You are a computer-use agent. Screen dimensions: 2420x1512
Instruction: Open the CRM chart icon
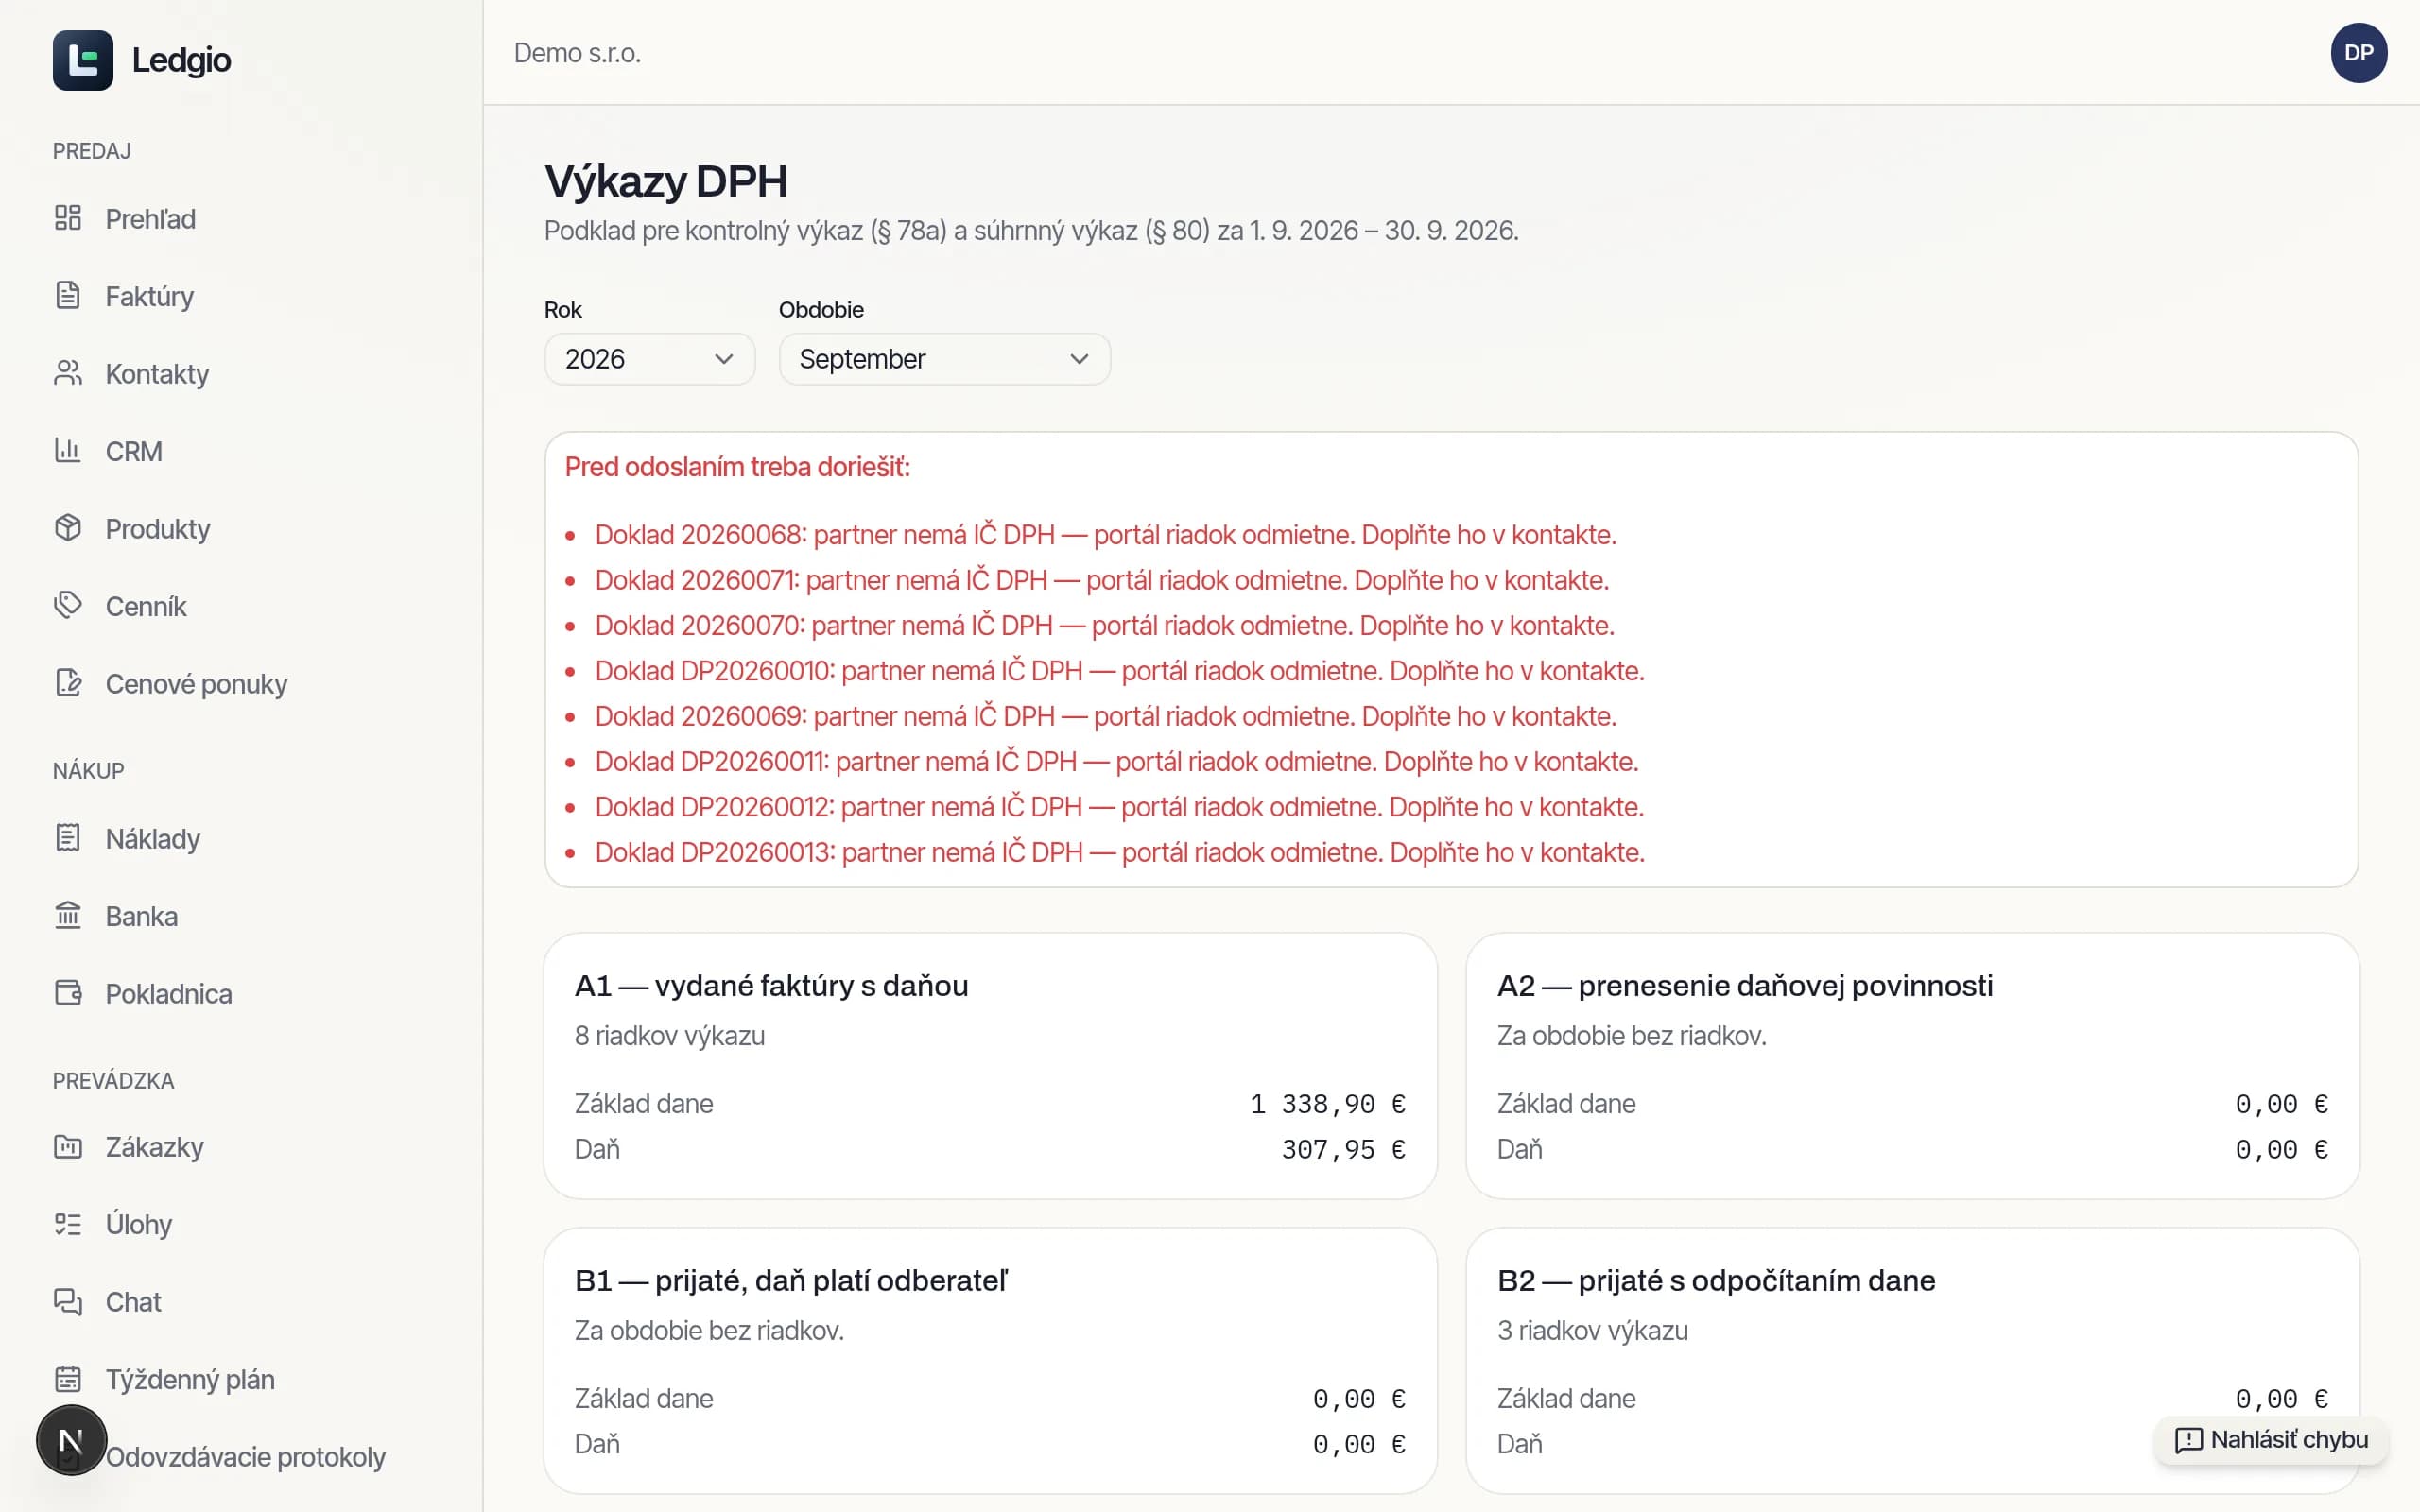(68, 451)
